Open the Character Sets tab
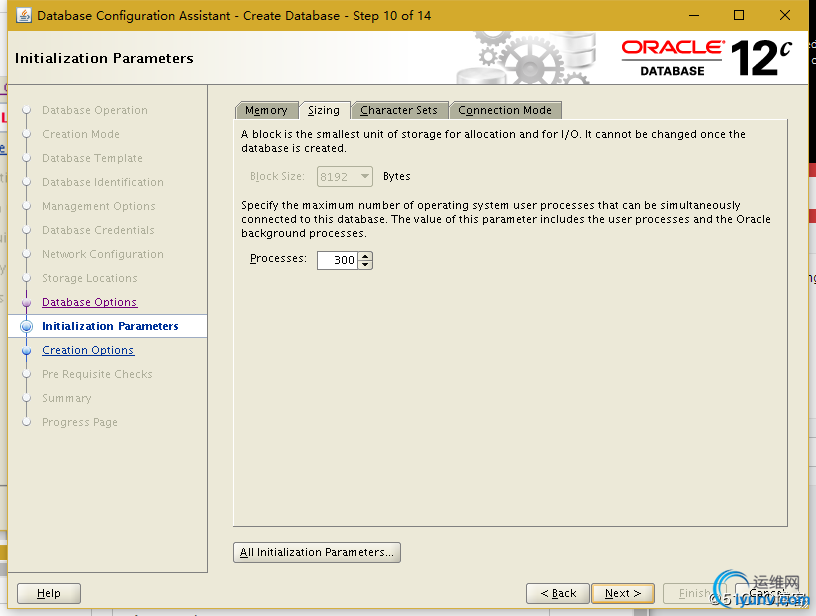The width and height of the screenshot is (816, 616). pyautogui.click(x=399, y=110)
